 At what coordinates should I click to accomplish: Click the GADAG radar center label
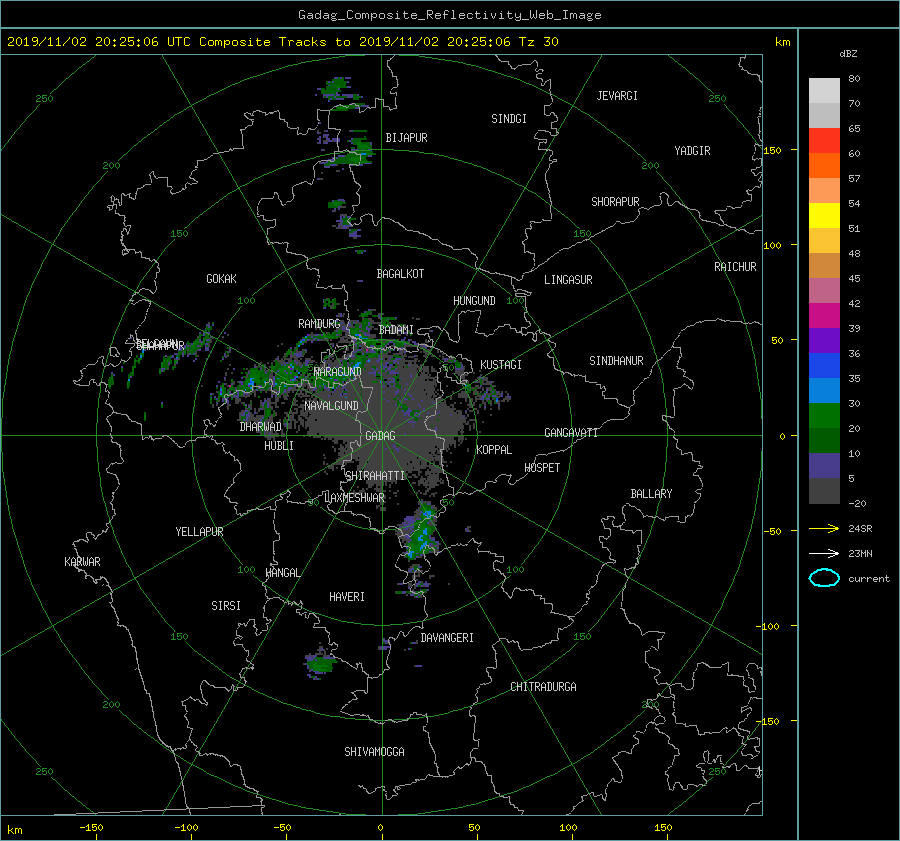point(380,436)
